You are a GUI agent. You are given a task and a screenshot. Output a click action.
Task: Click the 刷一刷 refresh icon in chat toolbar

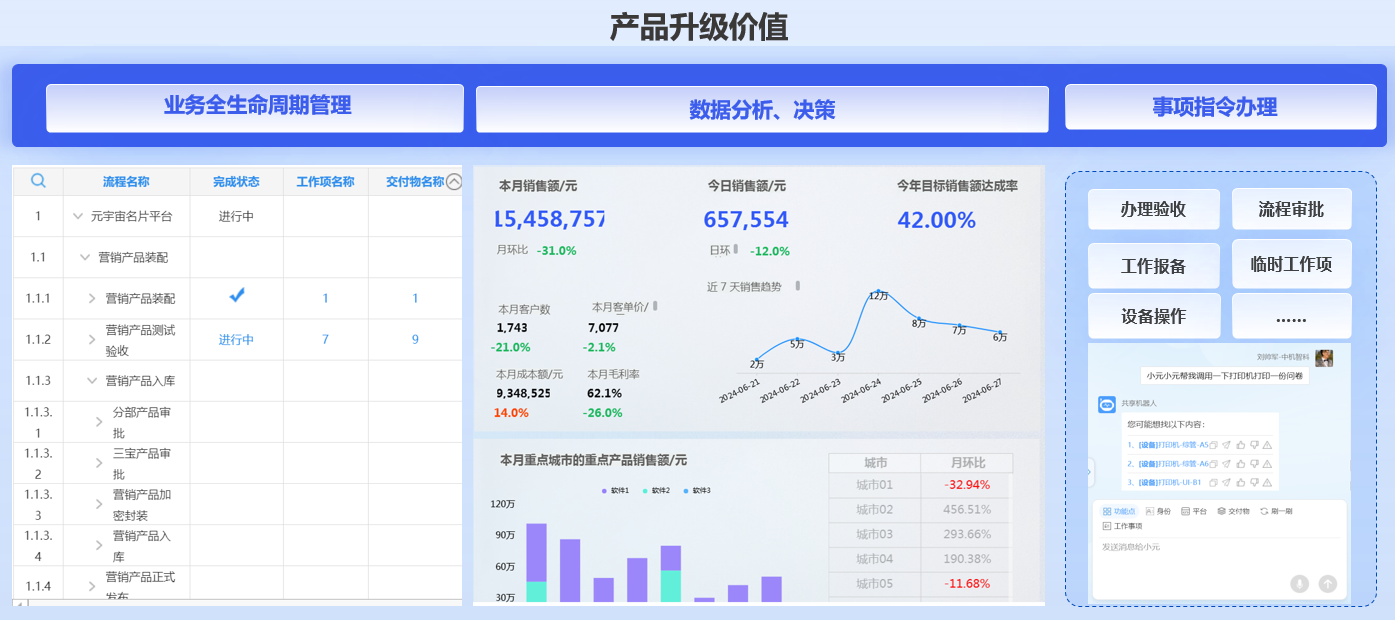coord(1264,511)
